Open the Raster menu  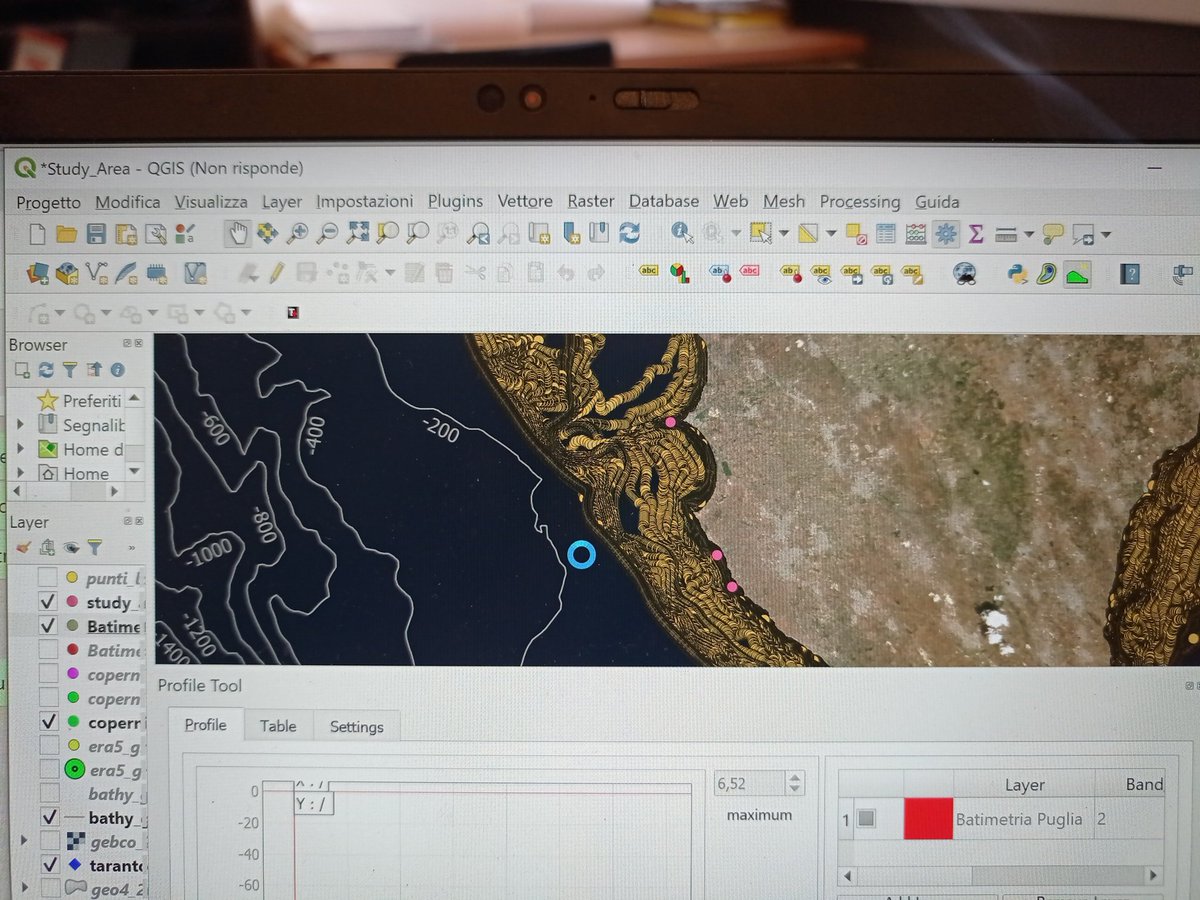(590, 201)
